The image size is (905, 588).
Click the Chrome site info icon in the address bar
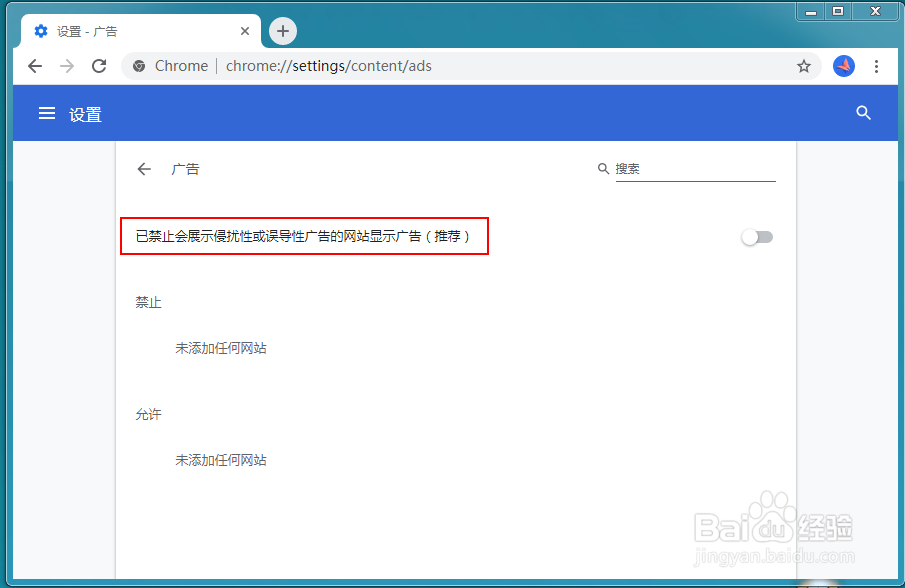point(139,66)
